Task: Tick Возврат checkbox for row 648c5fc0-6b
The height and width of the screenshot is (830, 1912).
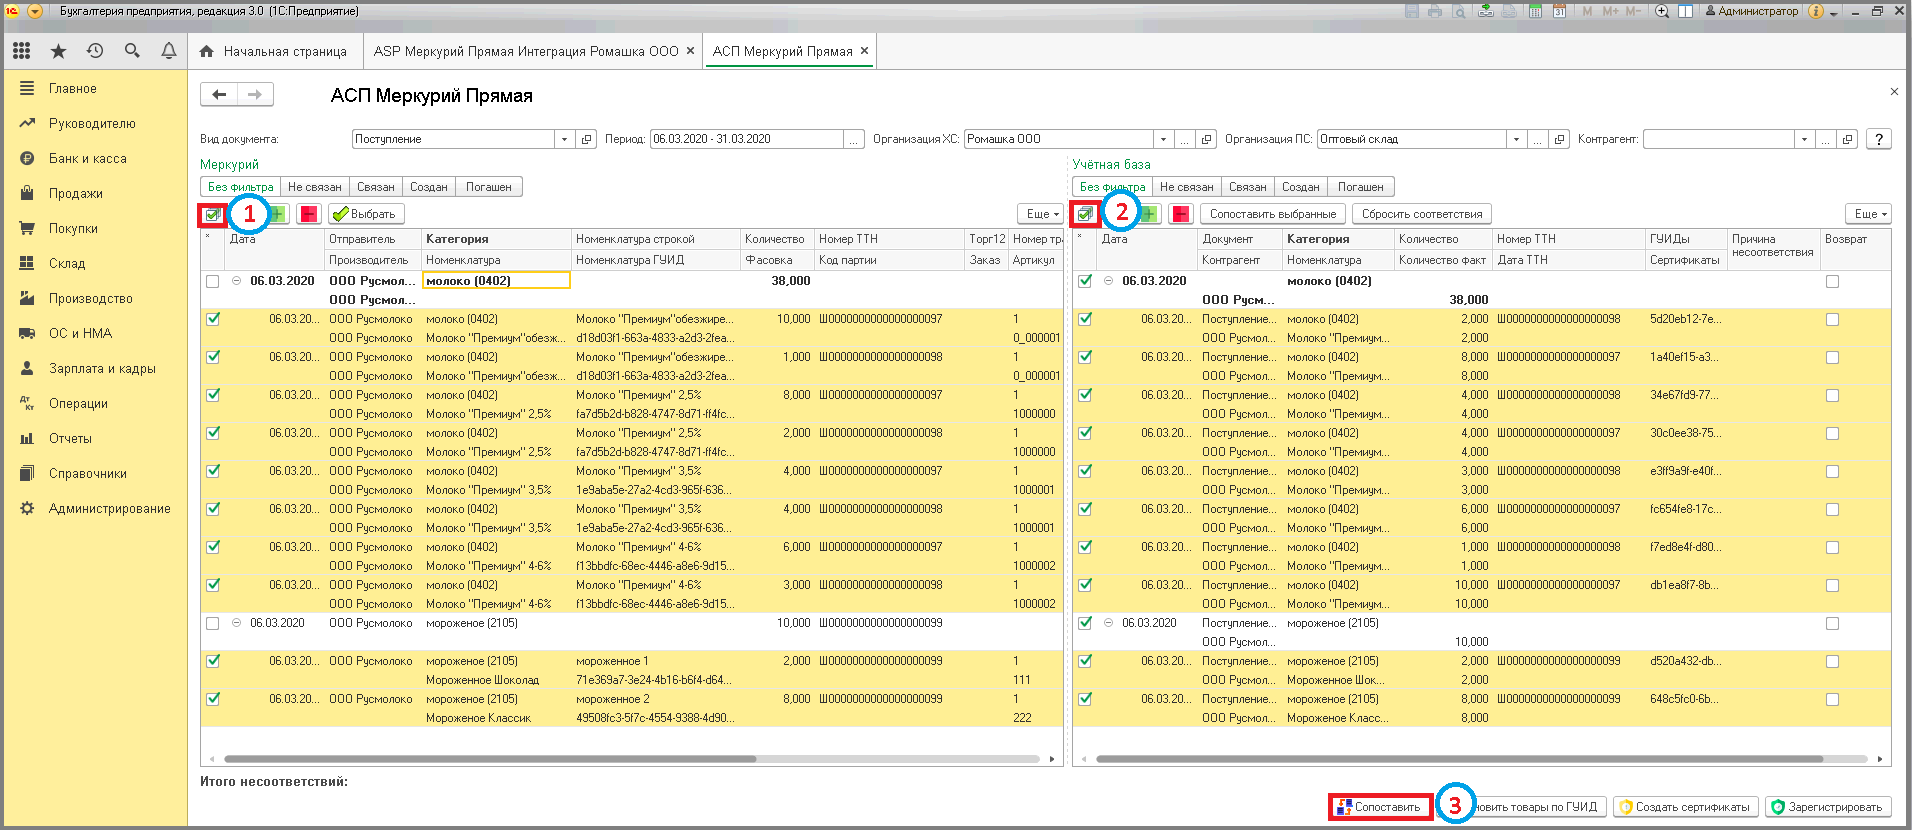Action: (x=1832, y=699)
